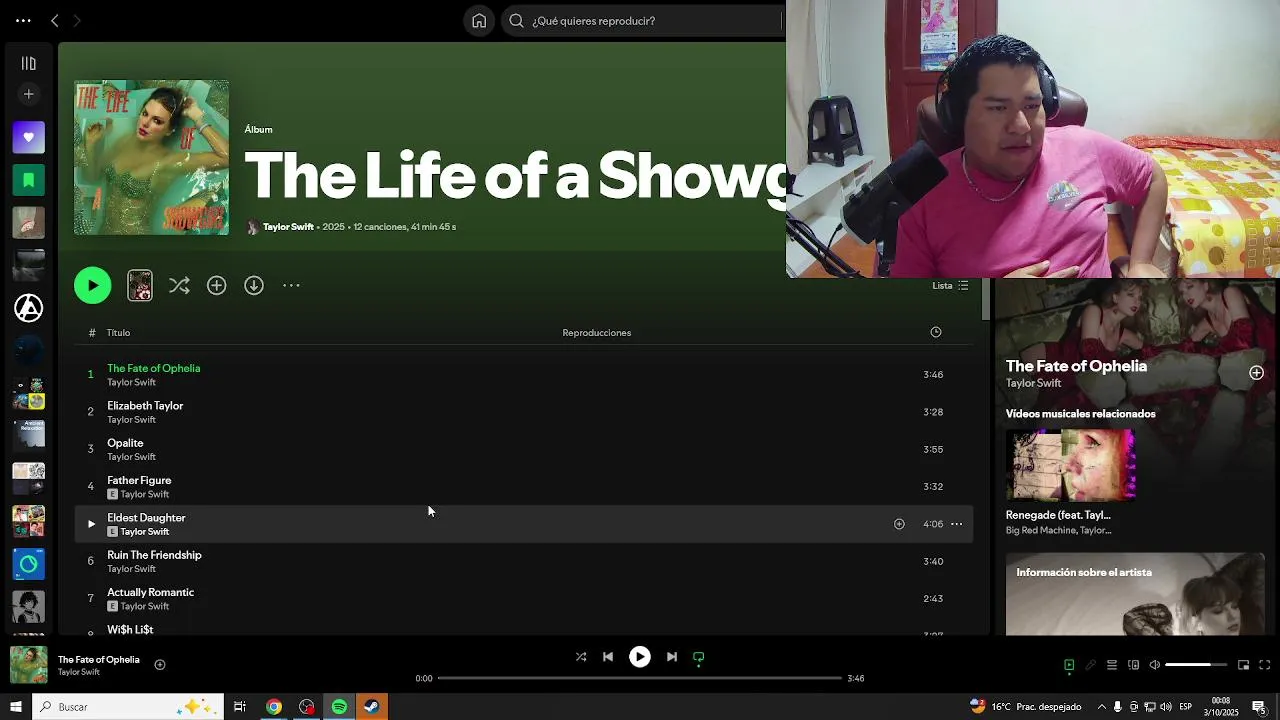Open the white circled-A logo playlist
Viewport: 1280px width, 720px height.
click(x=28, y=308)
